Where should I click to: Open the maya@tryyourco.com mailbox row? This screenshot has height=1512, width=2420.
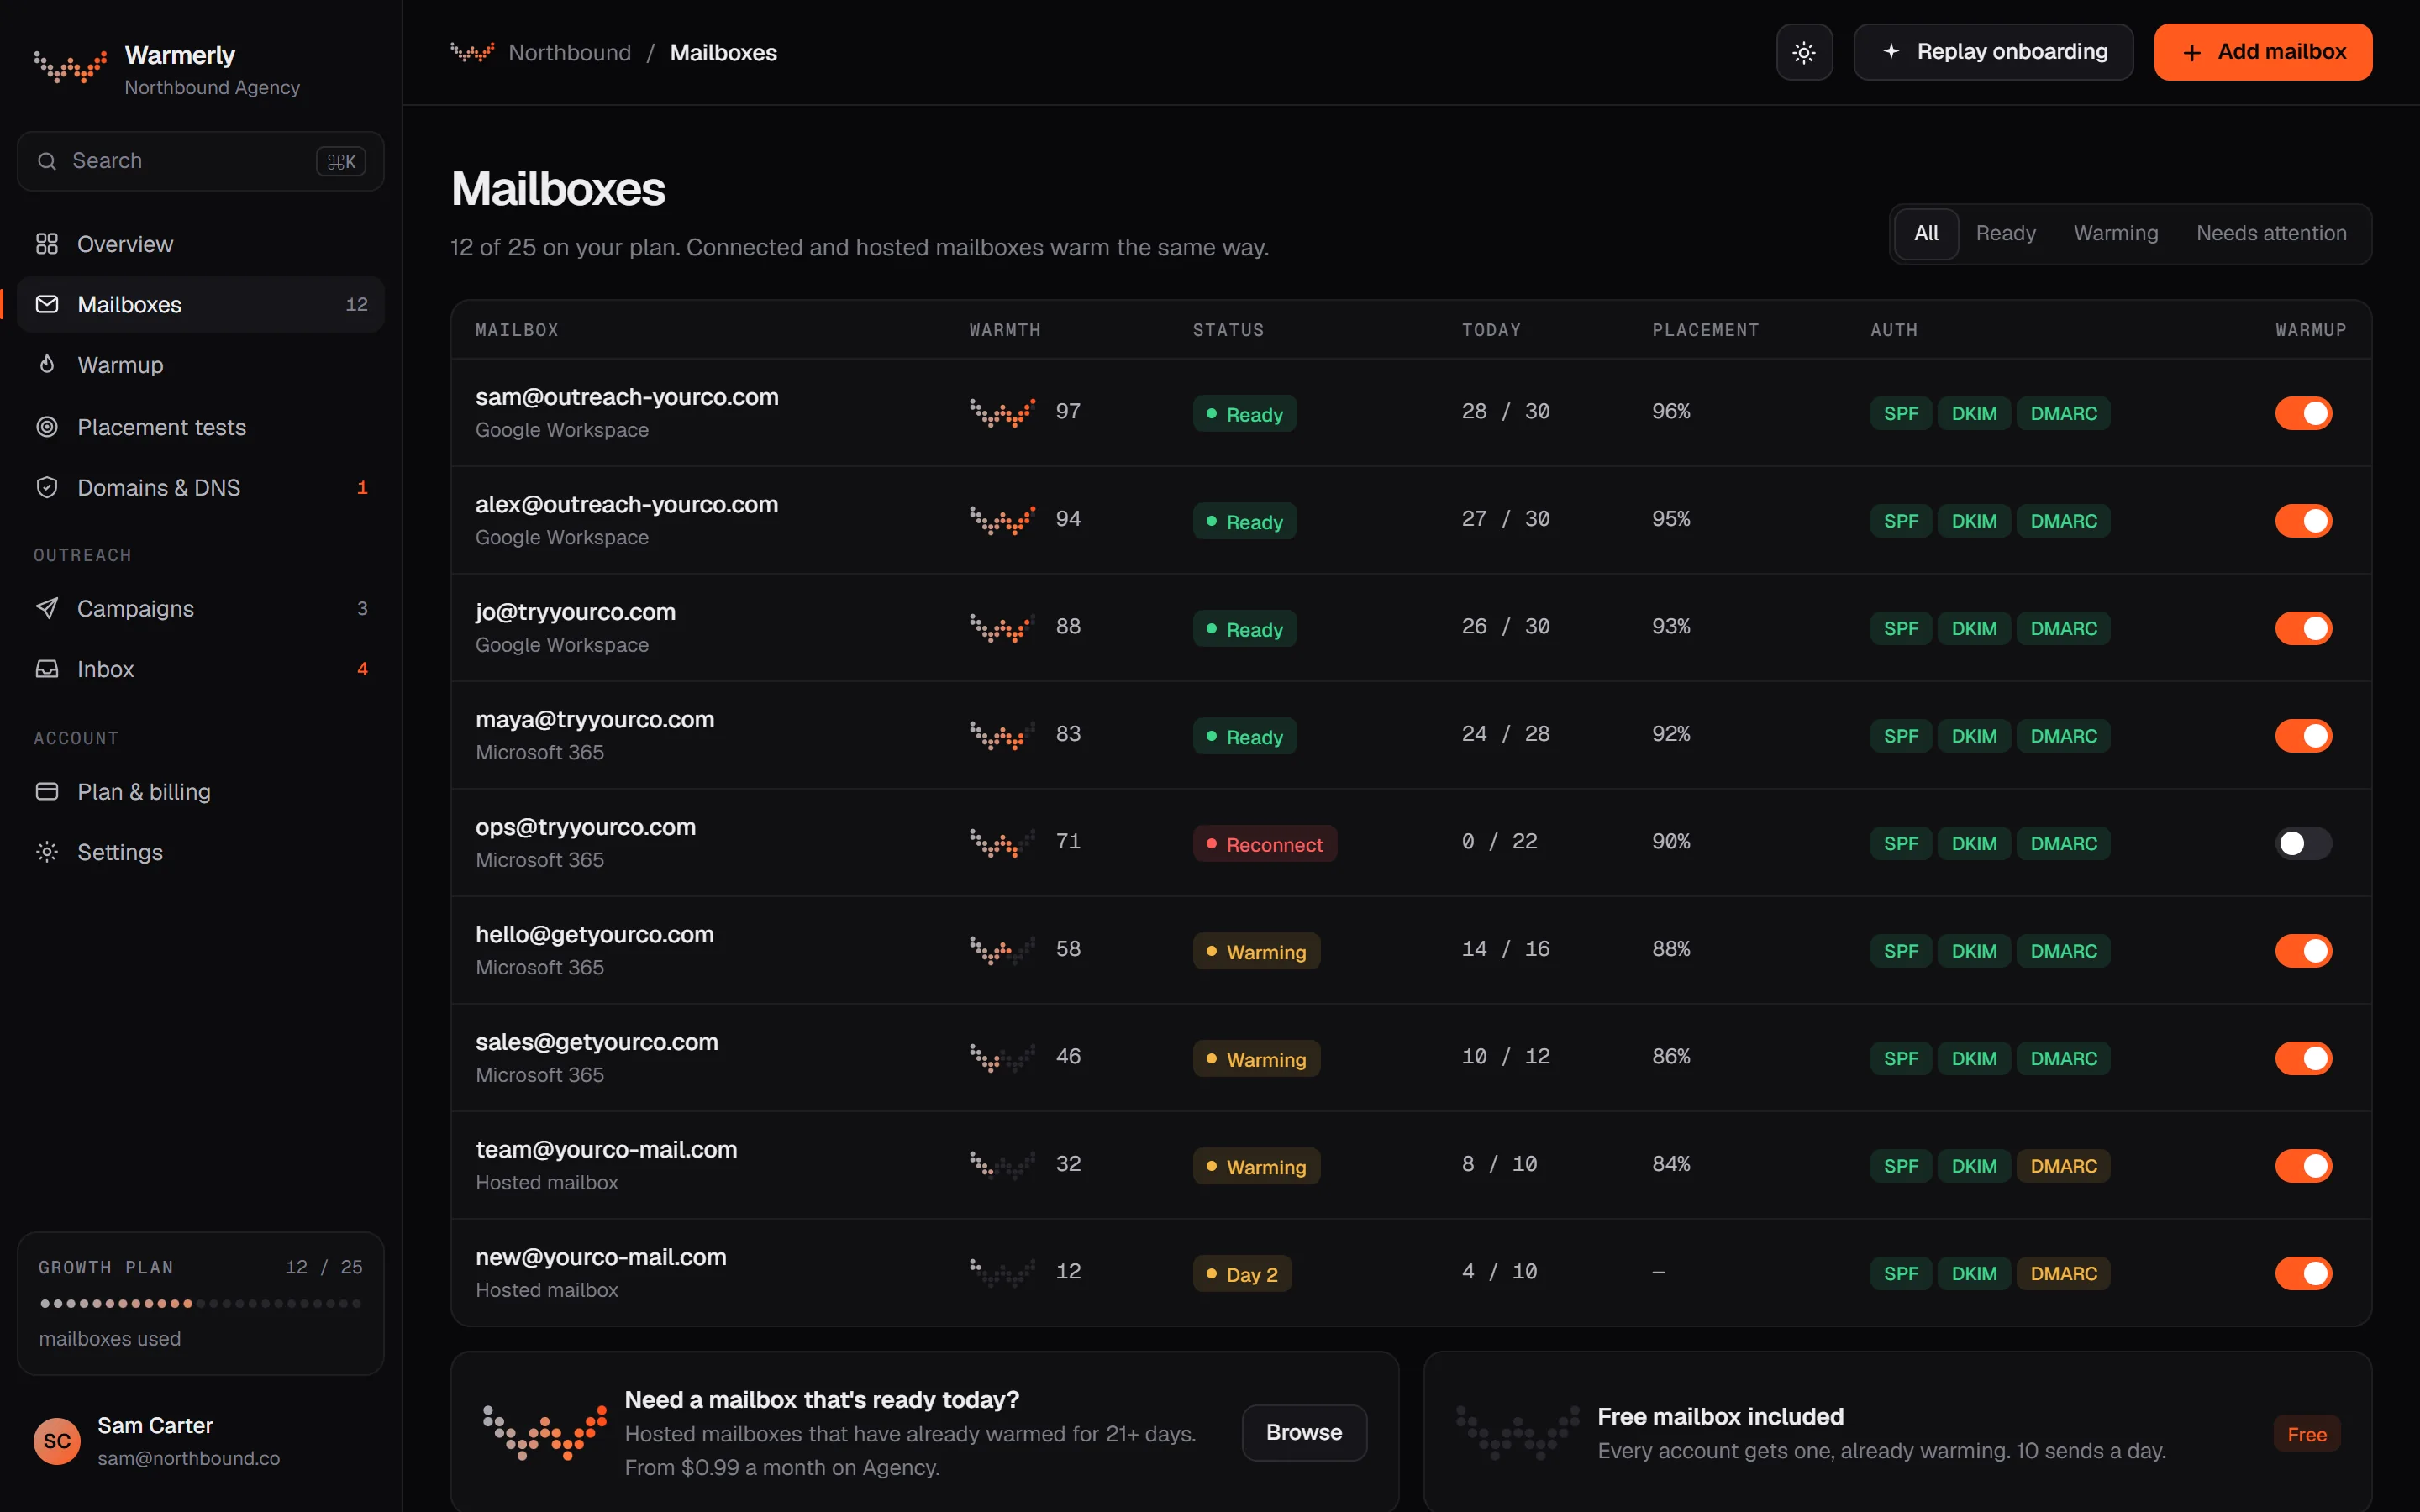tap(1410, 735)
